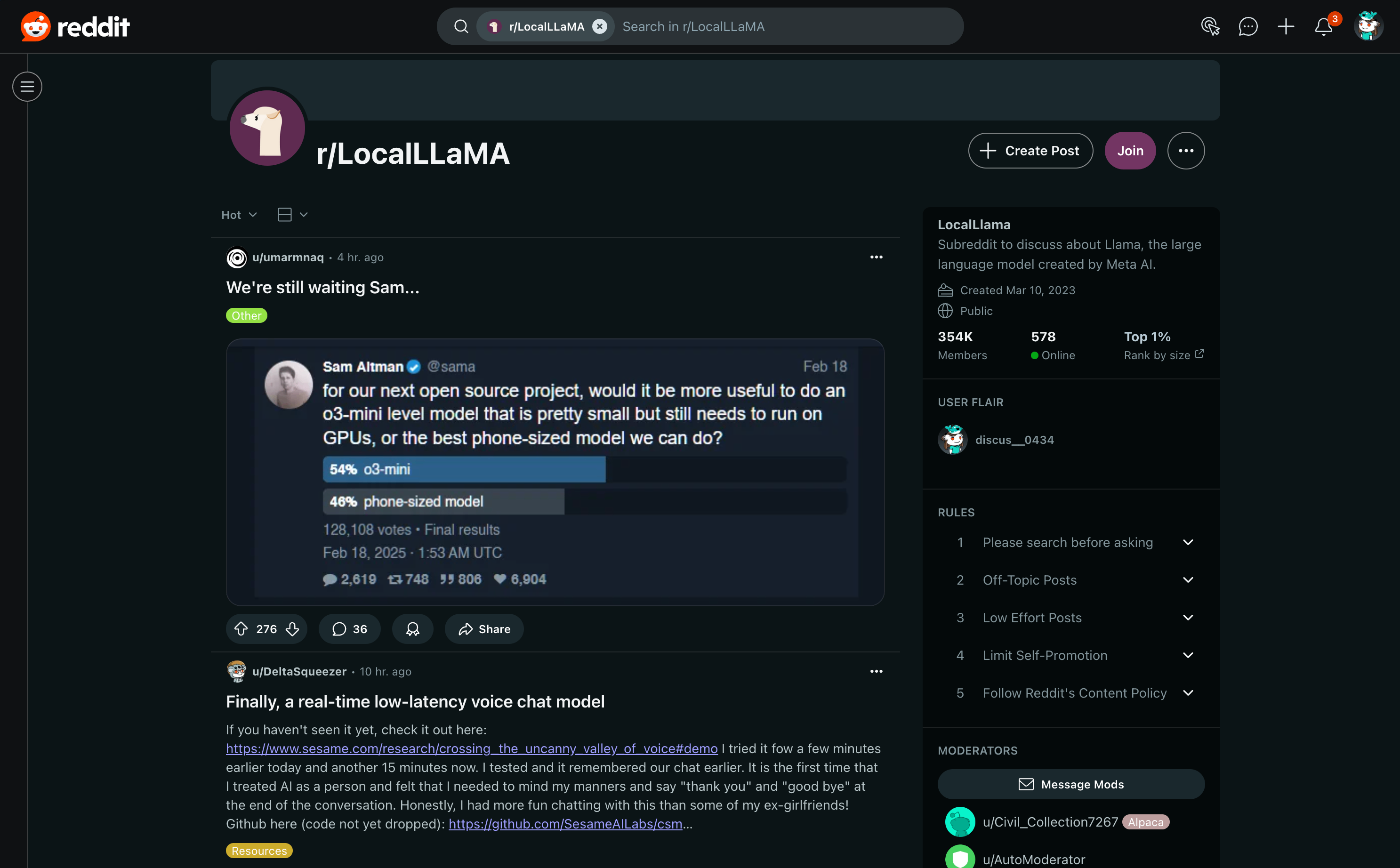Viewport: 1400px width, 868px height.
Task: Click the Message Mods button
Action: pyautogui.click(x=1071, y=784)
